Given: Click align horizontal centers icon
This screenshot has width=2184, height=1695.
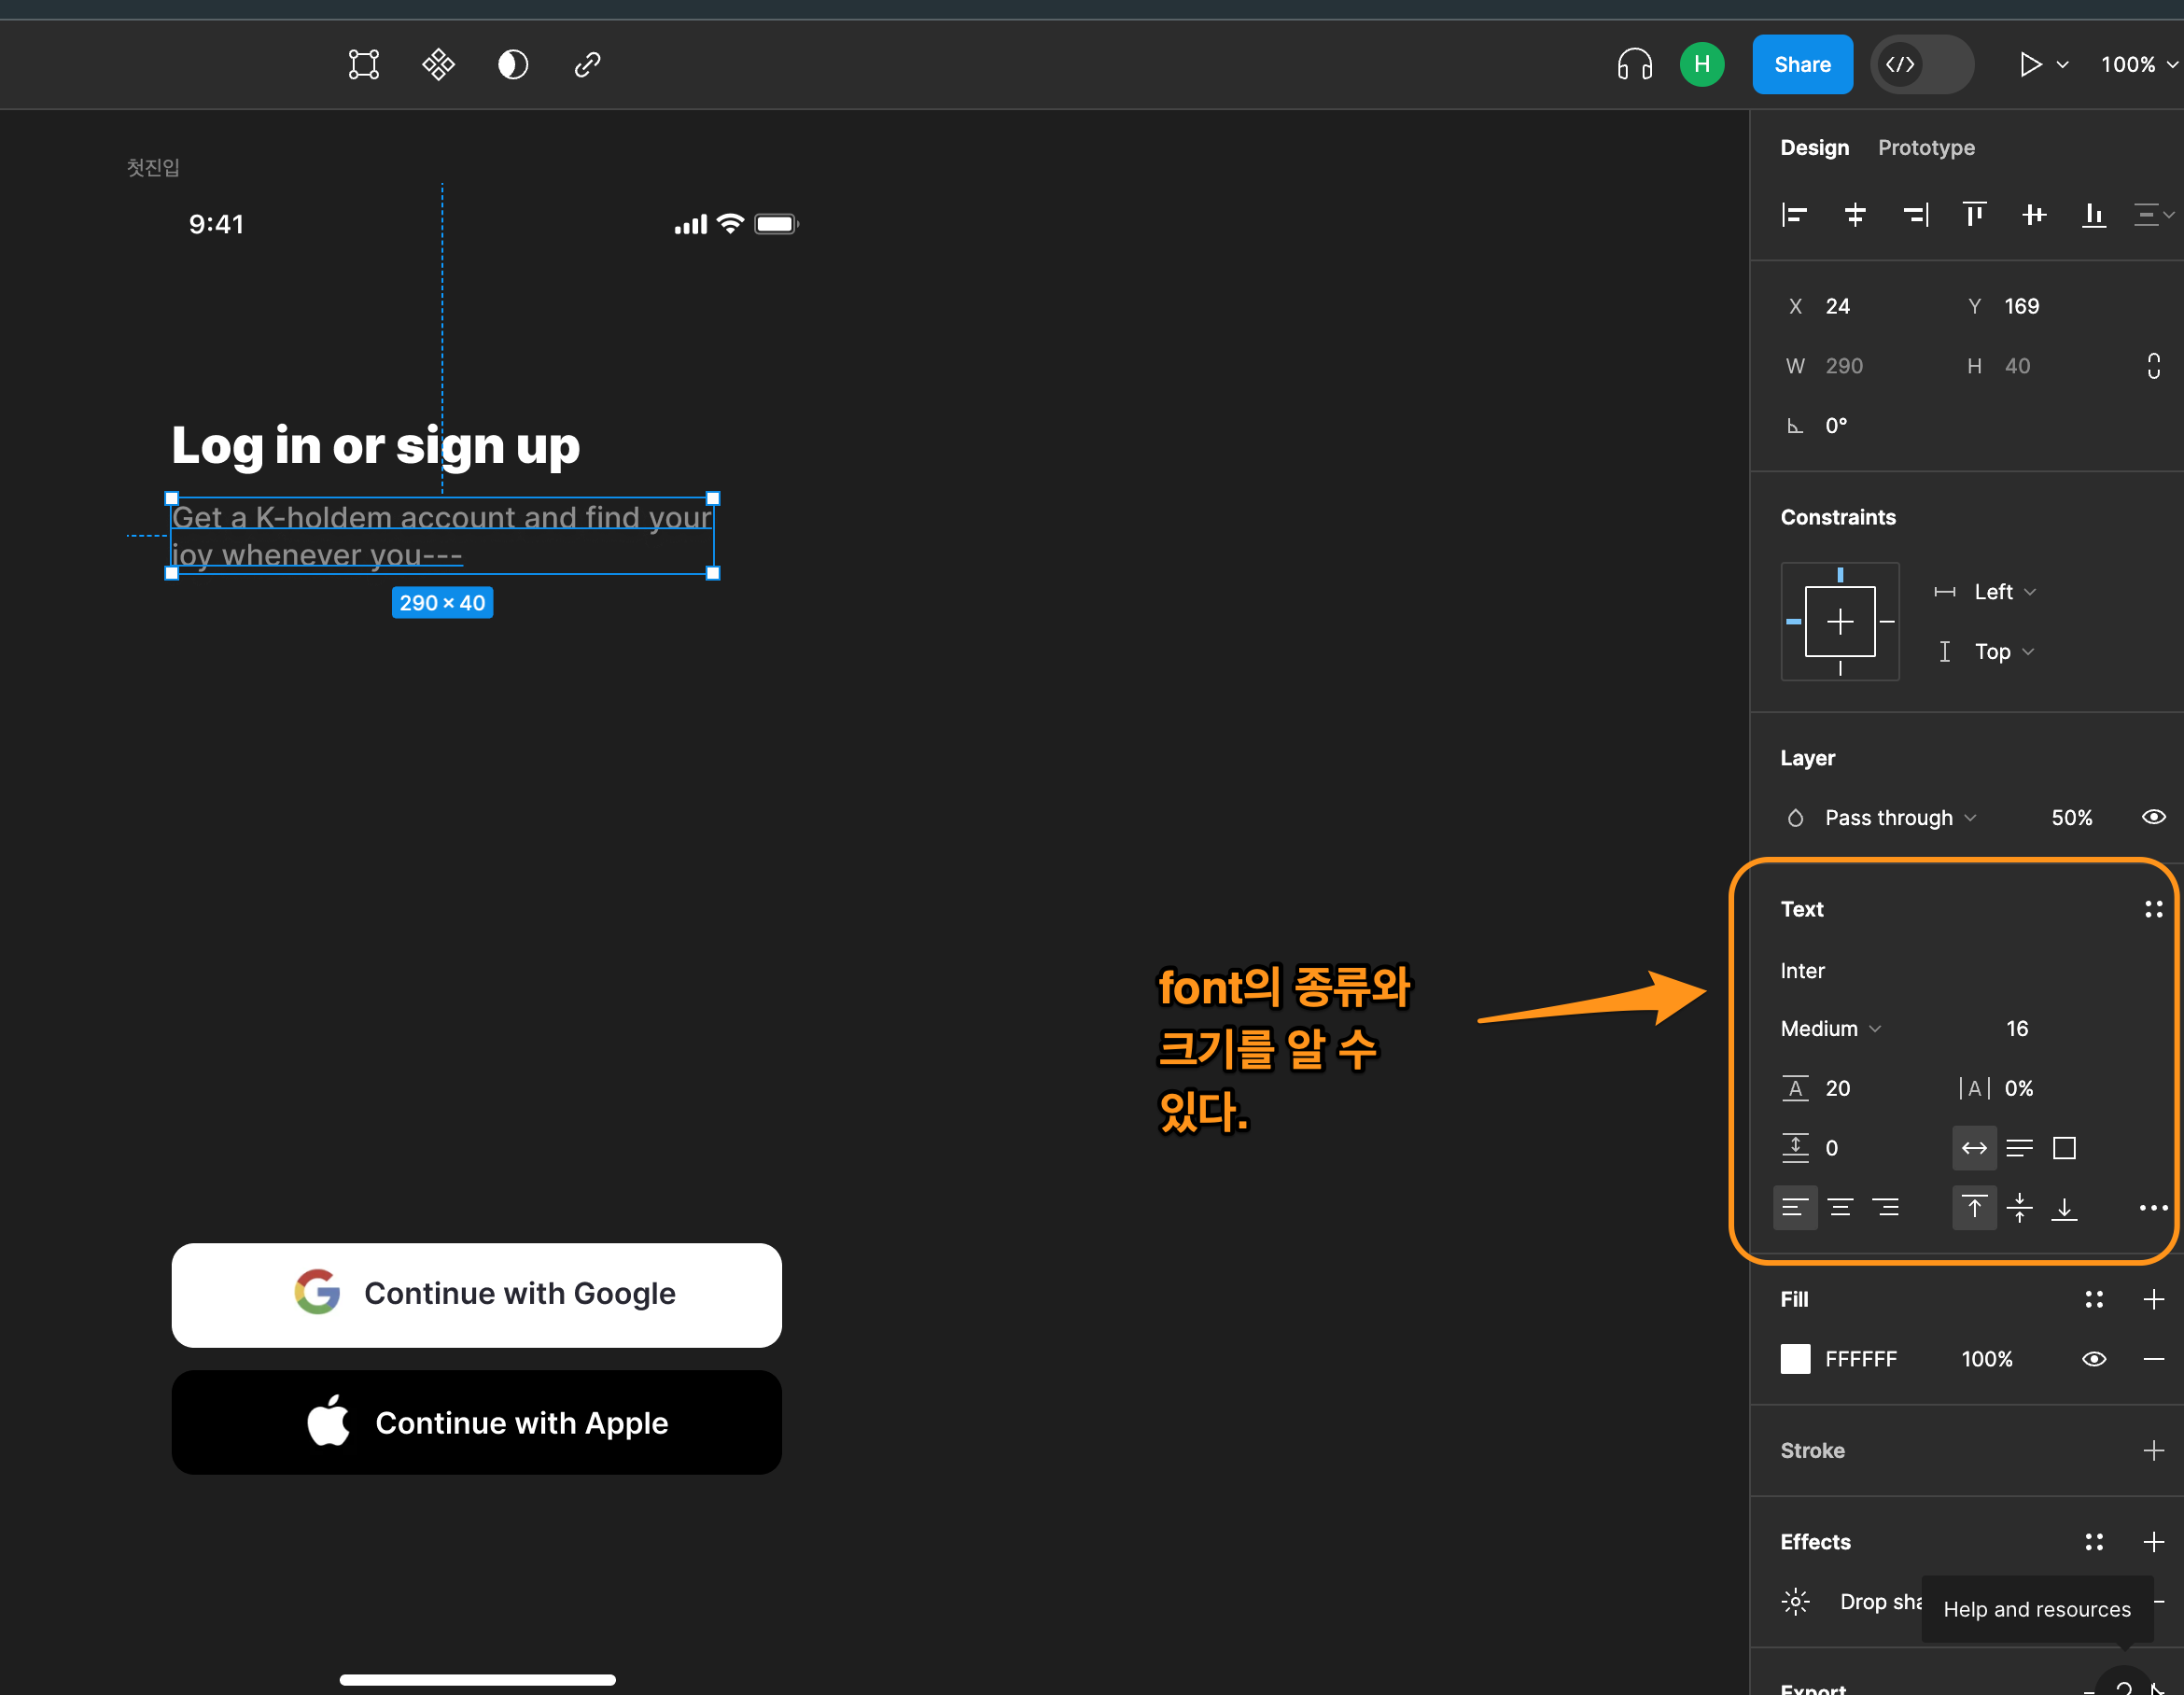Looking at the screenshot, I should (1854, 215).
